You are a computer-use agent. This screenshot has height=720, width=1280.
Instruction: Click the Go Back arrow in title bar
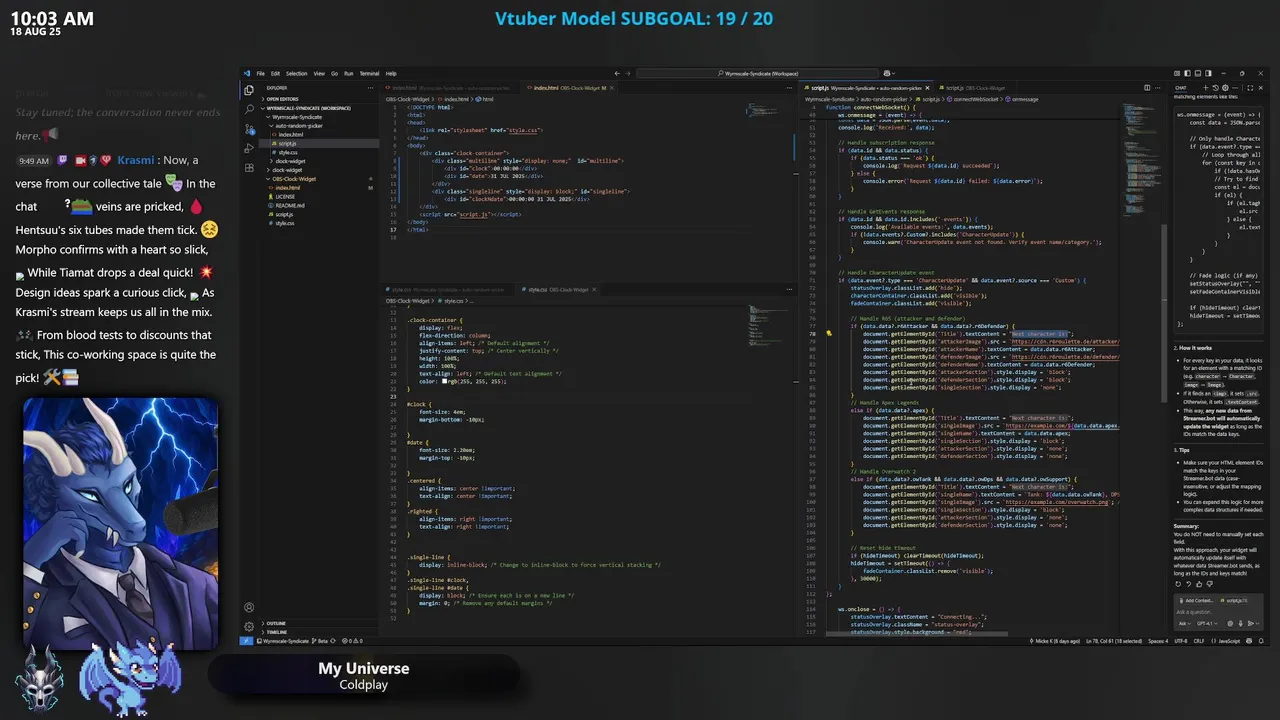pyautogui.click(x=617, y=73)
